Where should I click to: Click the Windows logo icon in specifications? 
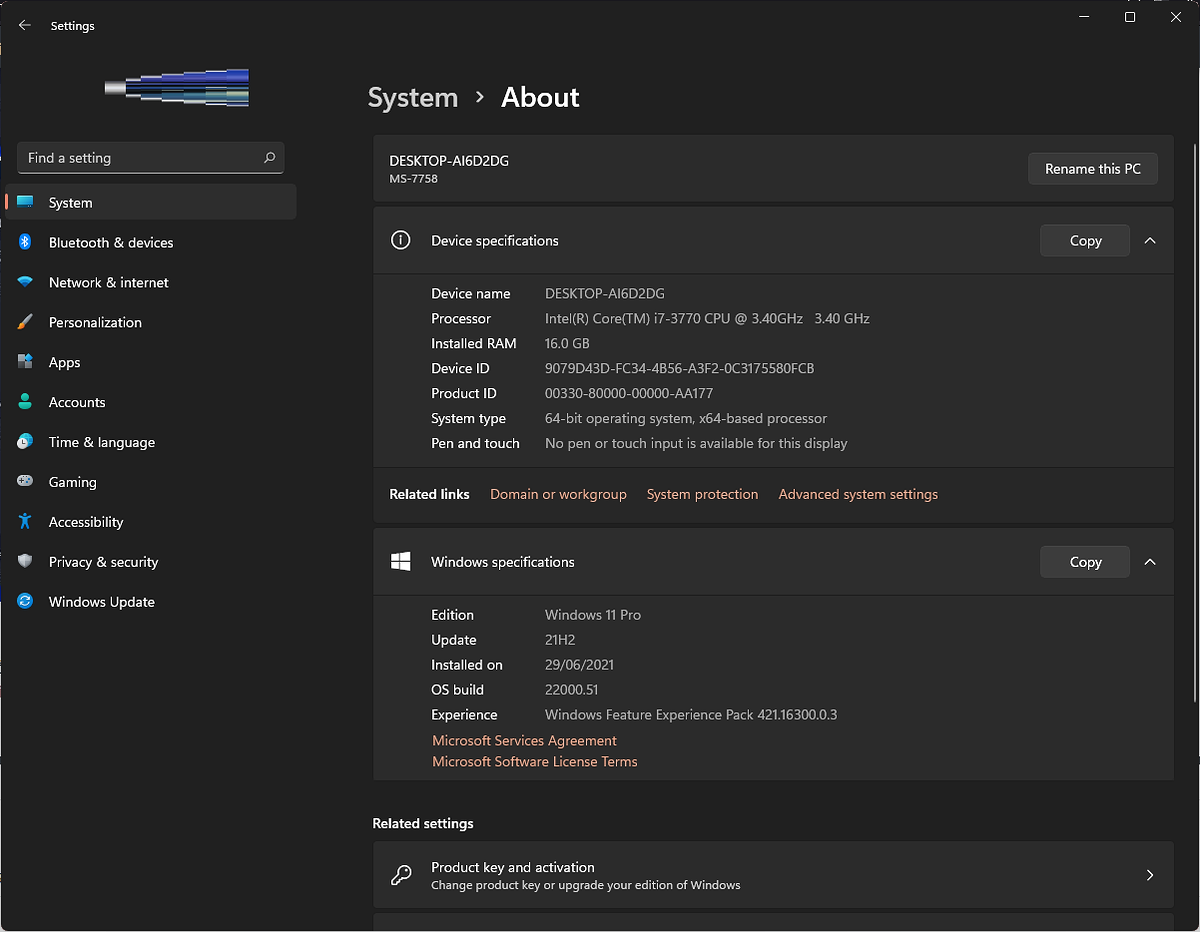point(400,562)
